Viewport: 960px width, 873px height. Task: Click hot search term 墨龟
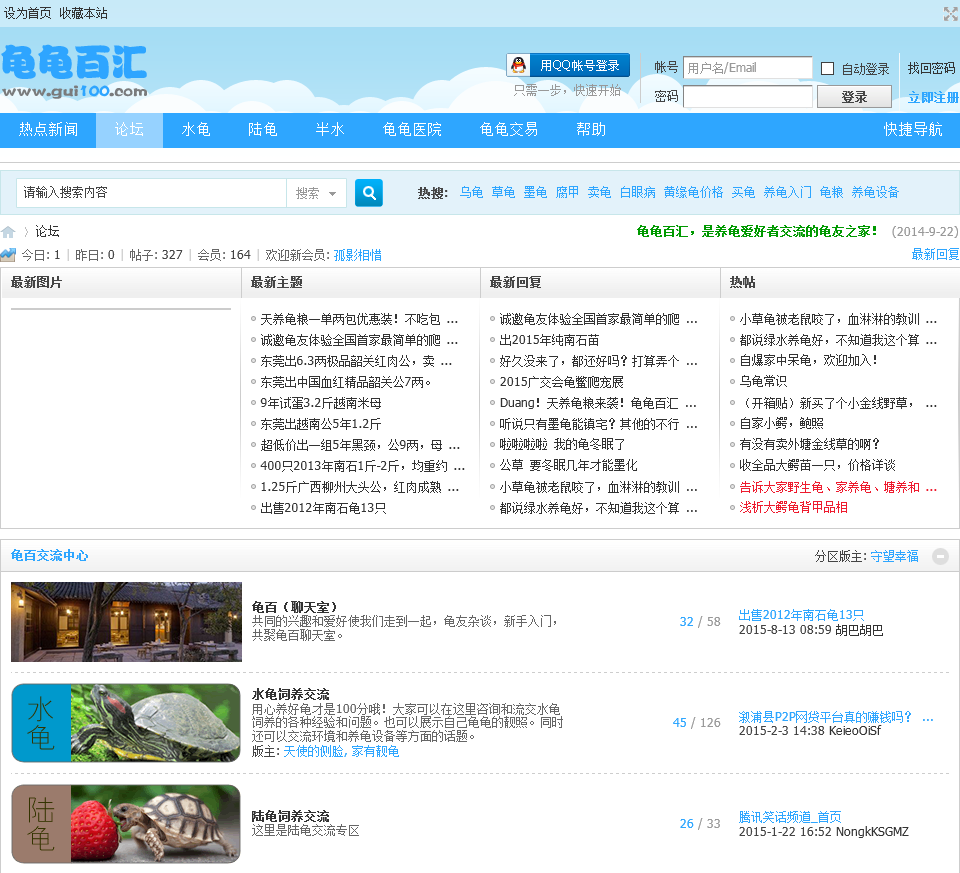coord(535,193)
